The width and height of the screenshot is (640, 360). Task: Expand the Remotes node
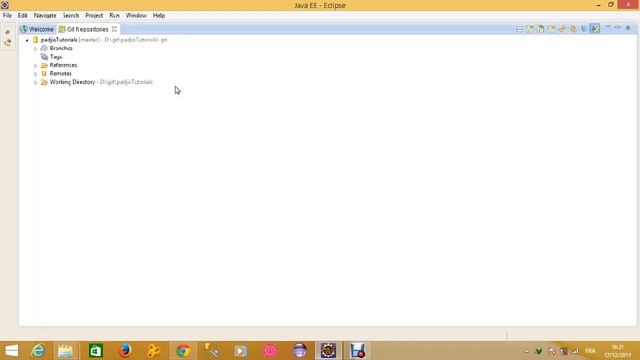click(36, 74)
